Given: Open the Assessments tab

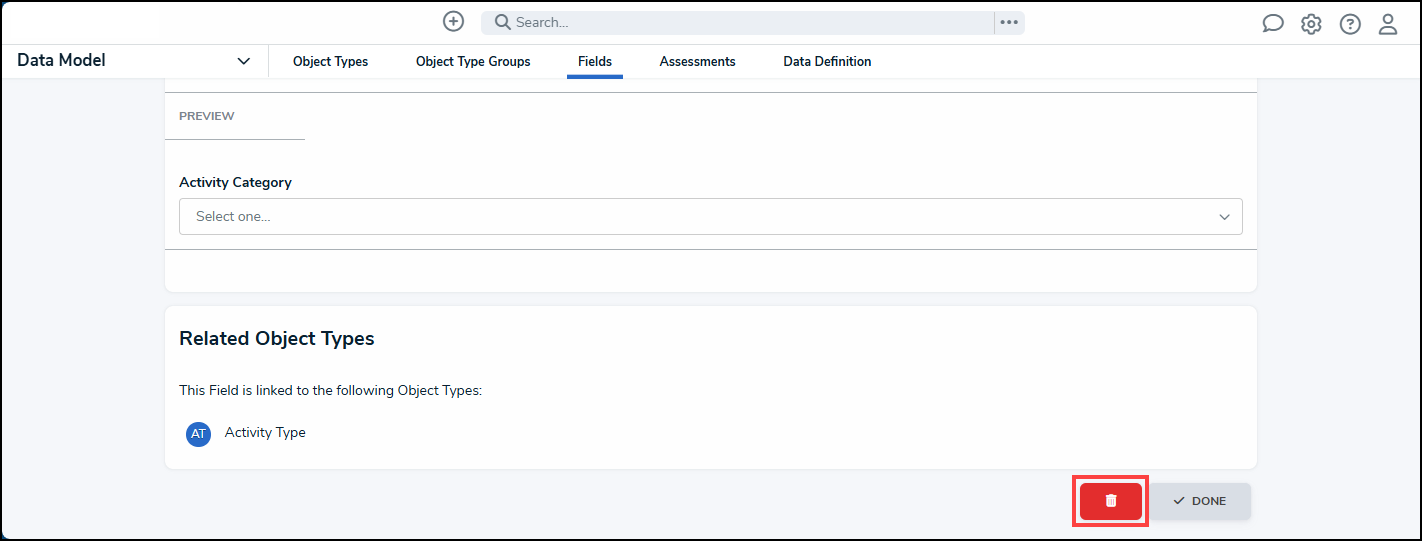Looking at the screenshot, I should pos(697,62).
